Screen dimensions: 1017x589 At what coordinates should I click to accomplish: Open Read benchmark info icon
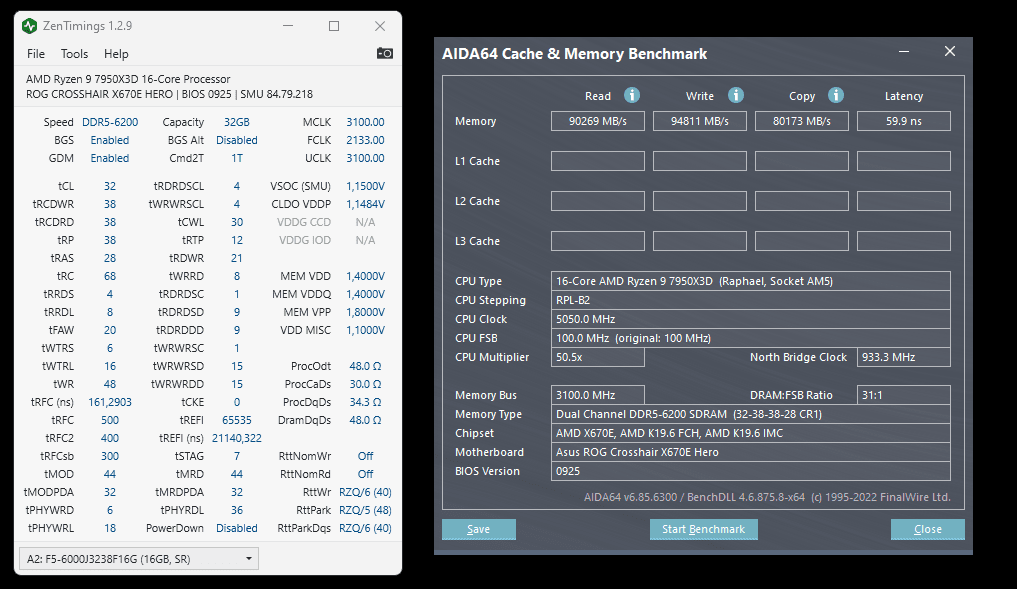tap(632, 95)
